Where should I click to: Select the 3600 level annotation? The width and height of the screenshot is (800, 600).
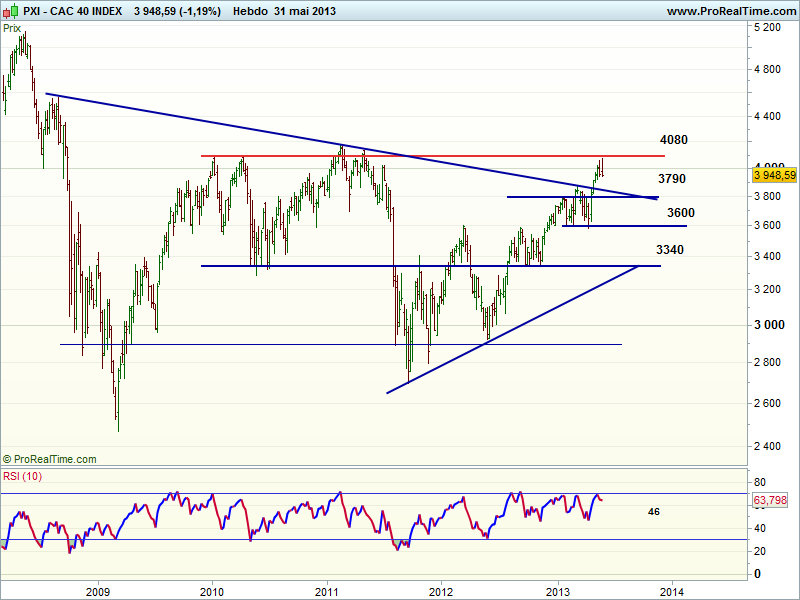[681, 213]
